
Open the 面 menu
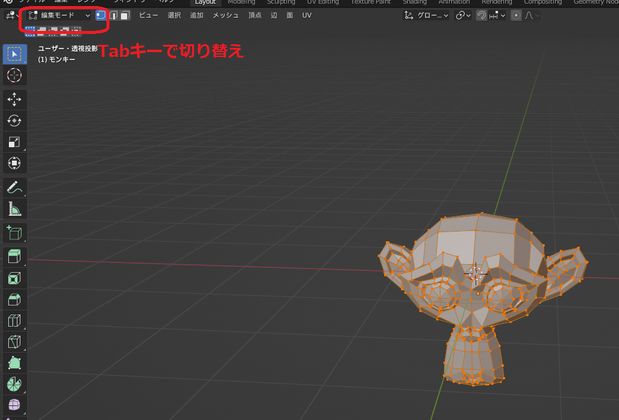(x=289, y=15)
